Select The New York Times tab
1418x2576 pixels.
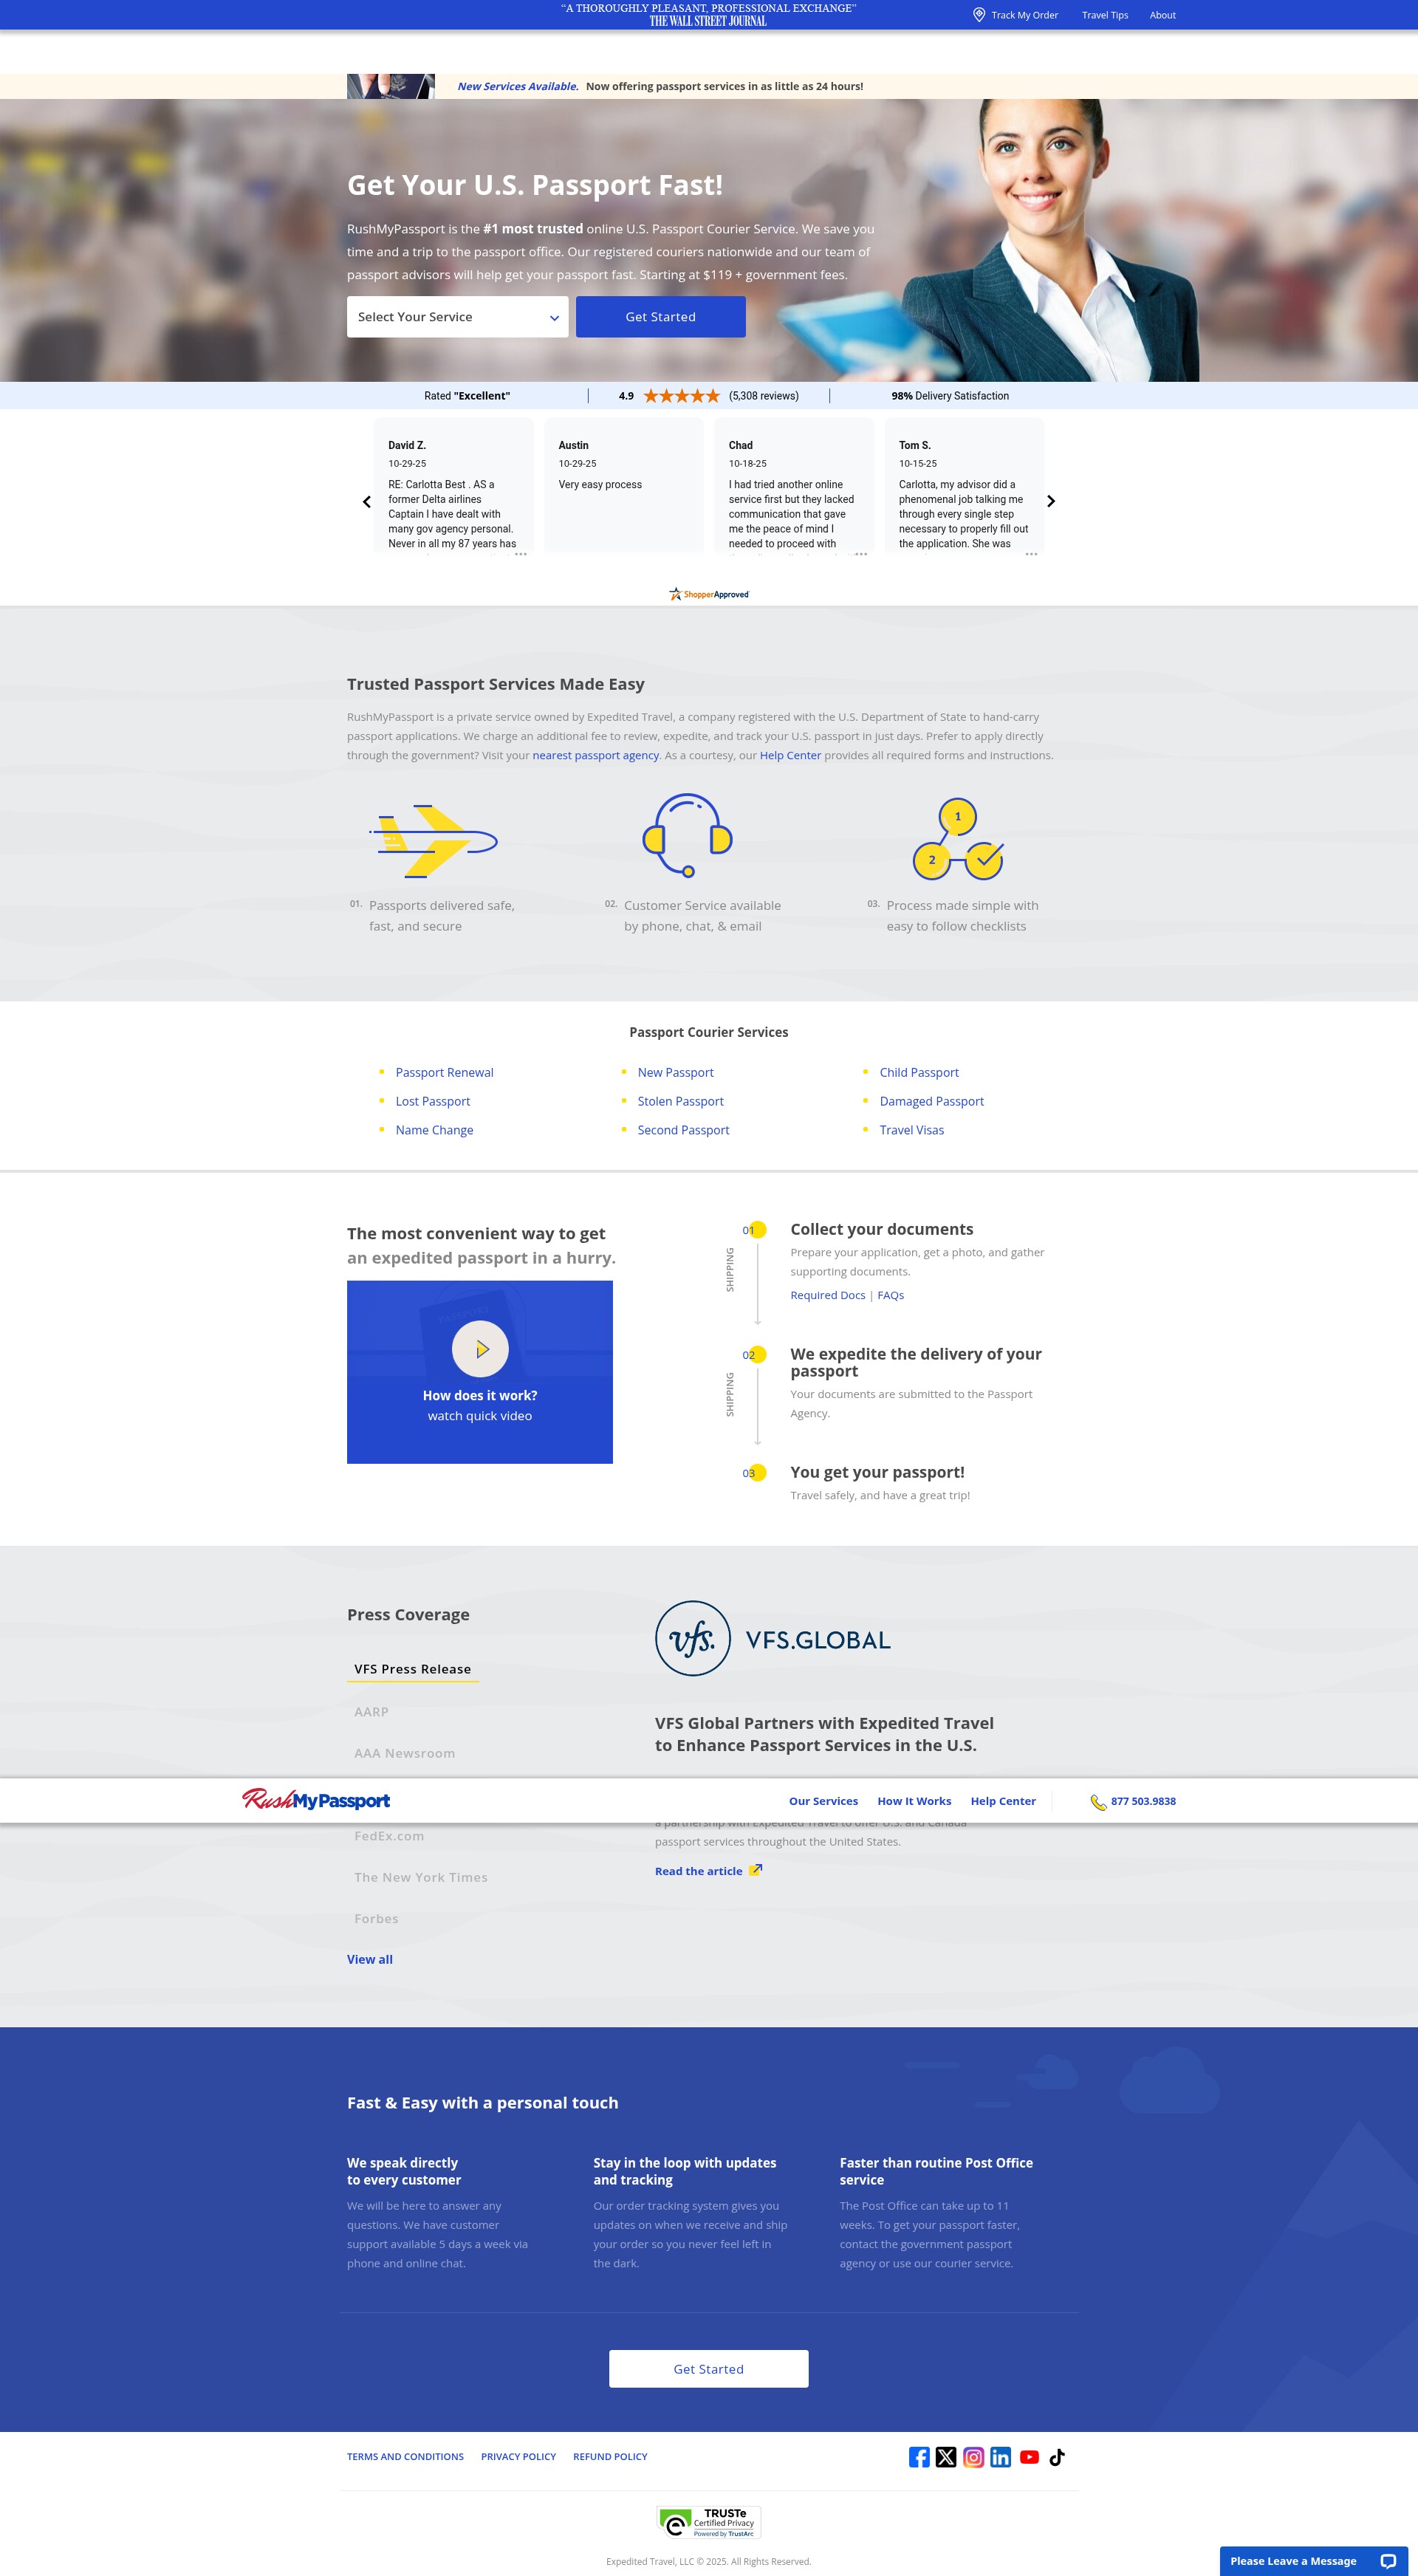(420, 1877)
